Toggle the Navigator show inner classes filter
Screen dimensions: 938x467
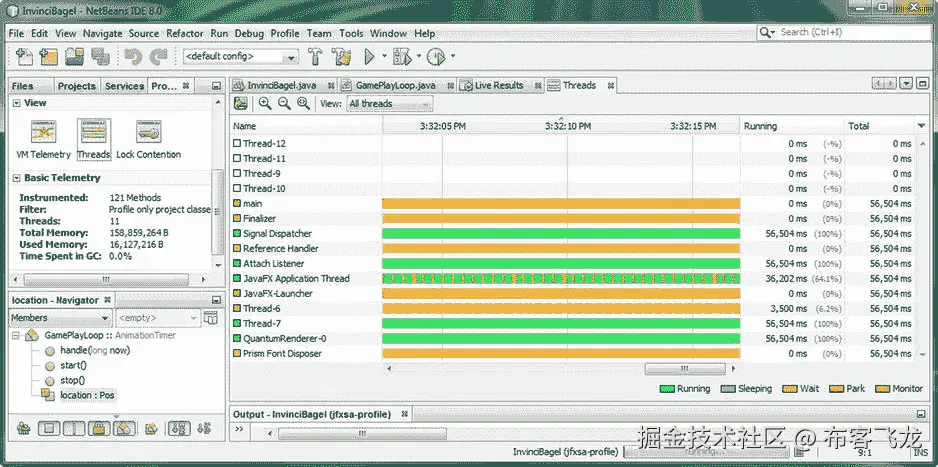[124, 428]
